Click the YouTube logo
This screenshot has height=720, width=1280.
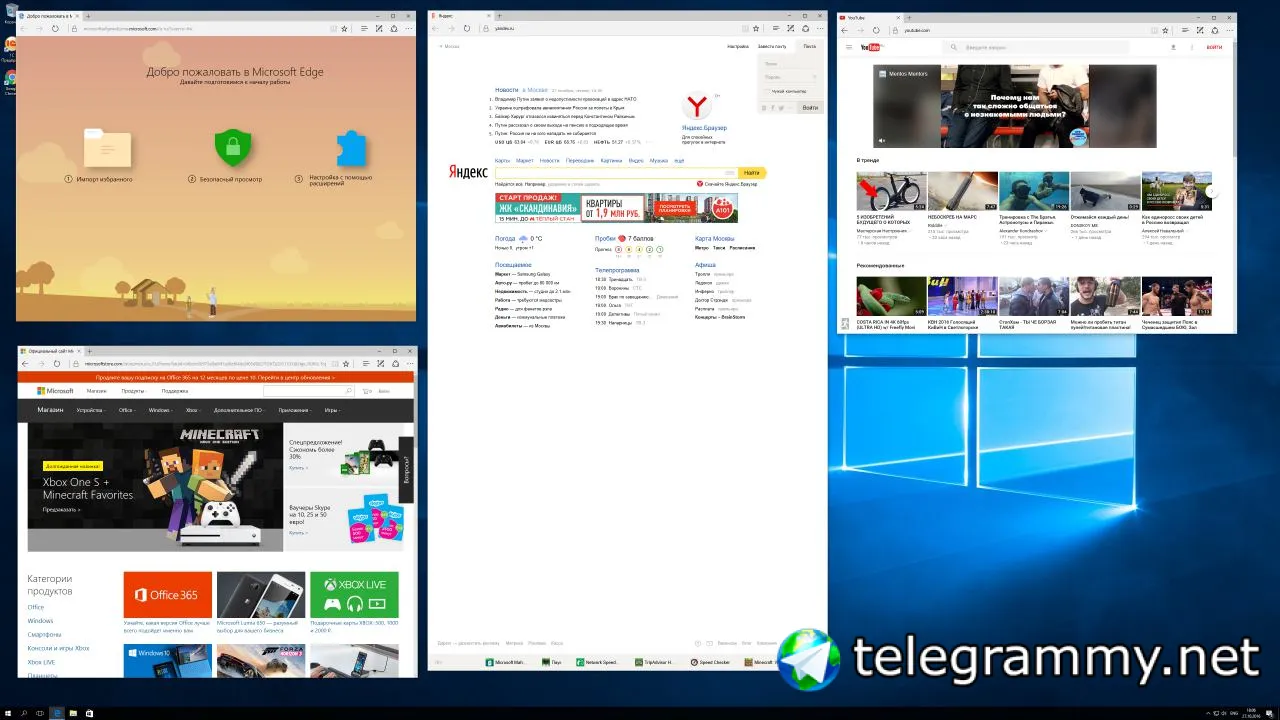coord(871,47)
